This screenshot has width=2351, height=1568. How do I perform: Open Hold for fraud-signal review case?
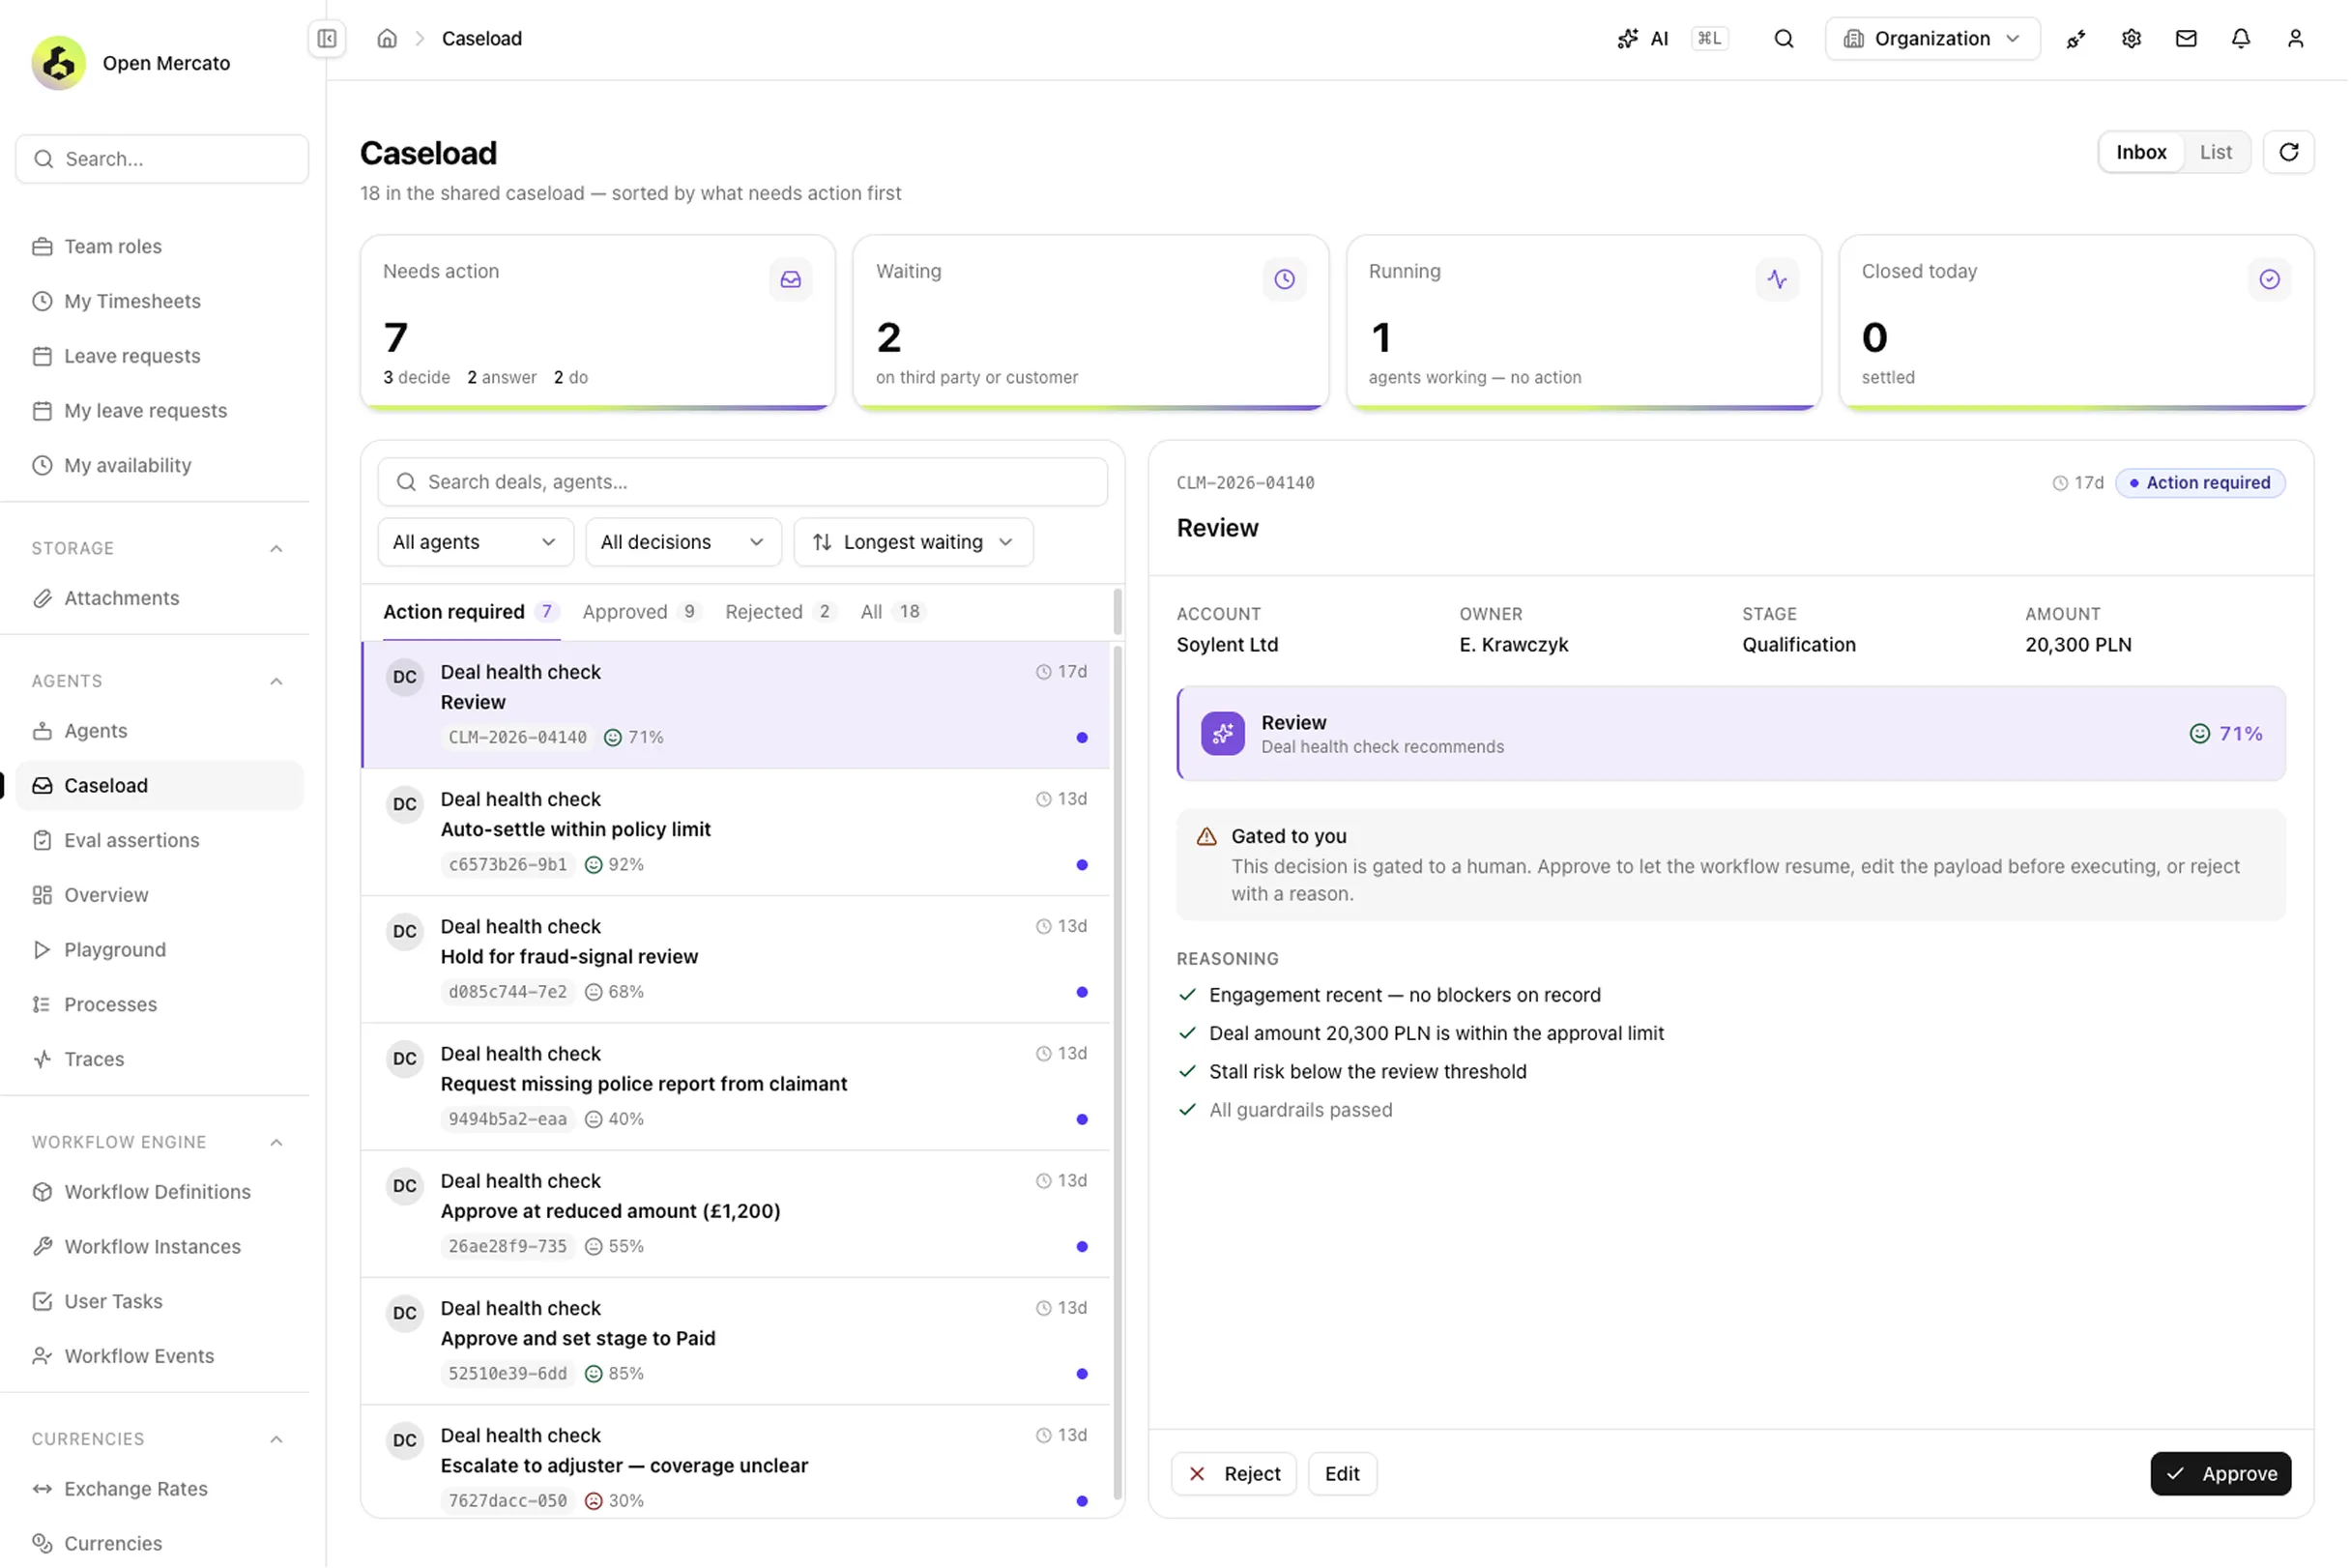click(x=736, y=959)
